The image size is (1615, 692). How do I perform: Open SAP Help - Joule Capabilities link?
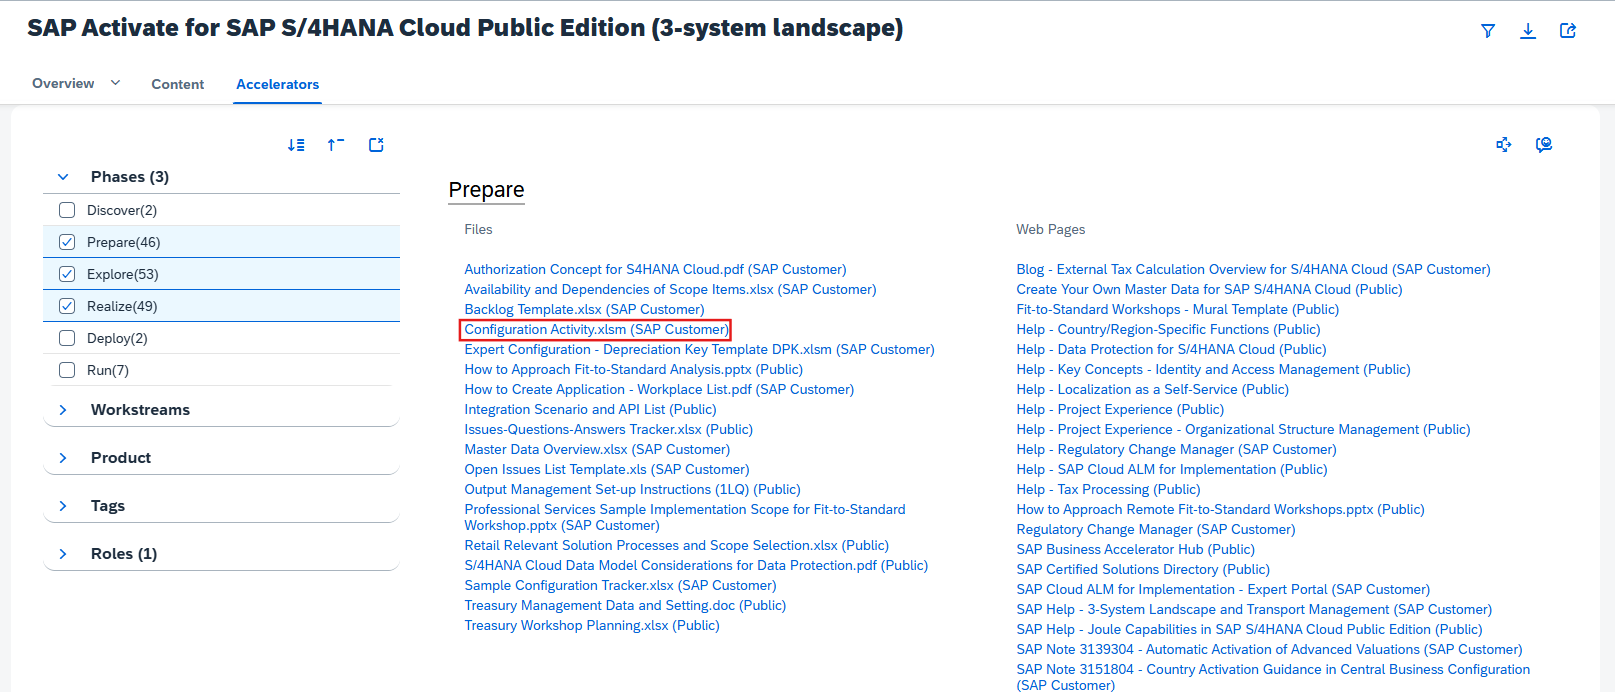1249,629
